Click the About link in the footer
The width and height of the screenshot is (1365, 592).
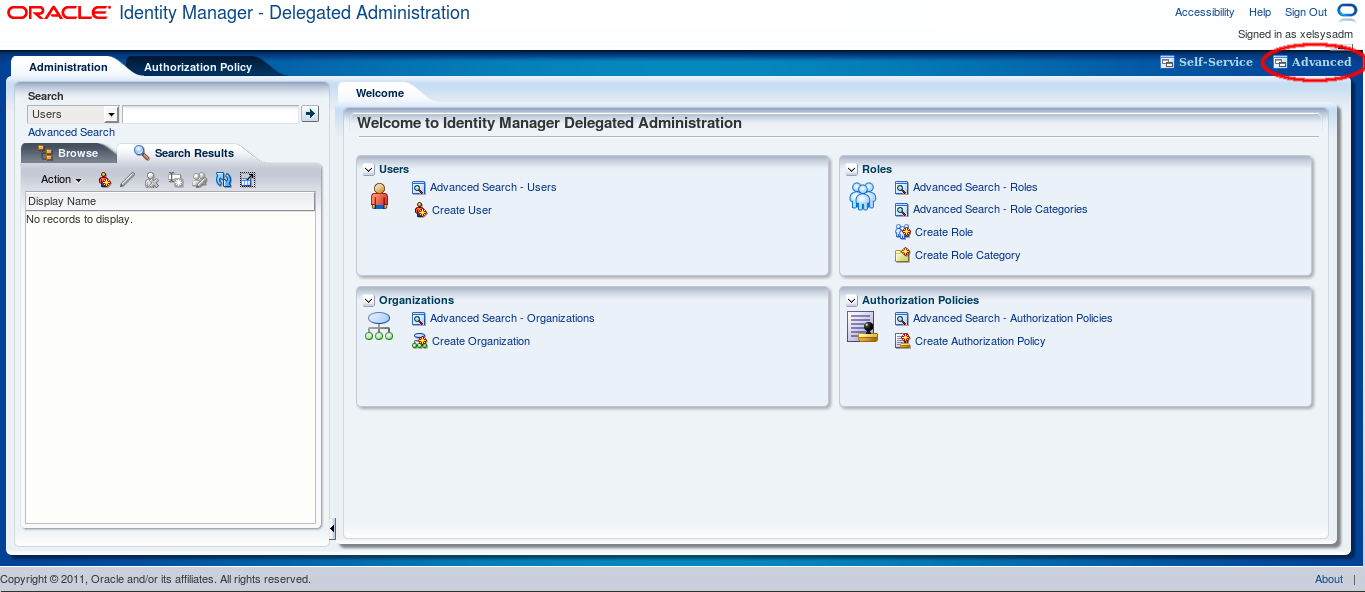[x=1328, y=578]
